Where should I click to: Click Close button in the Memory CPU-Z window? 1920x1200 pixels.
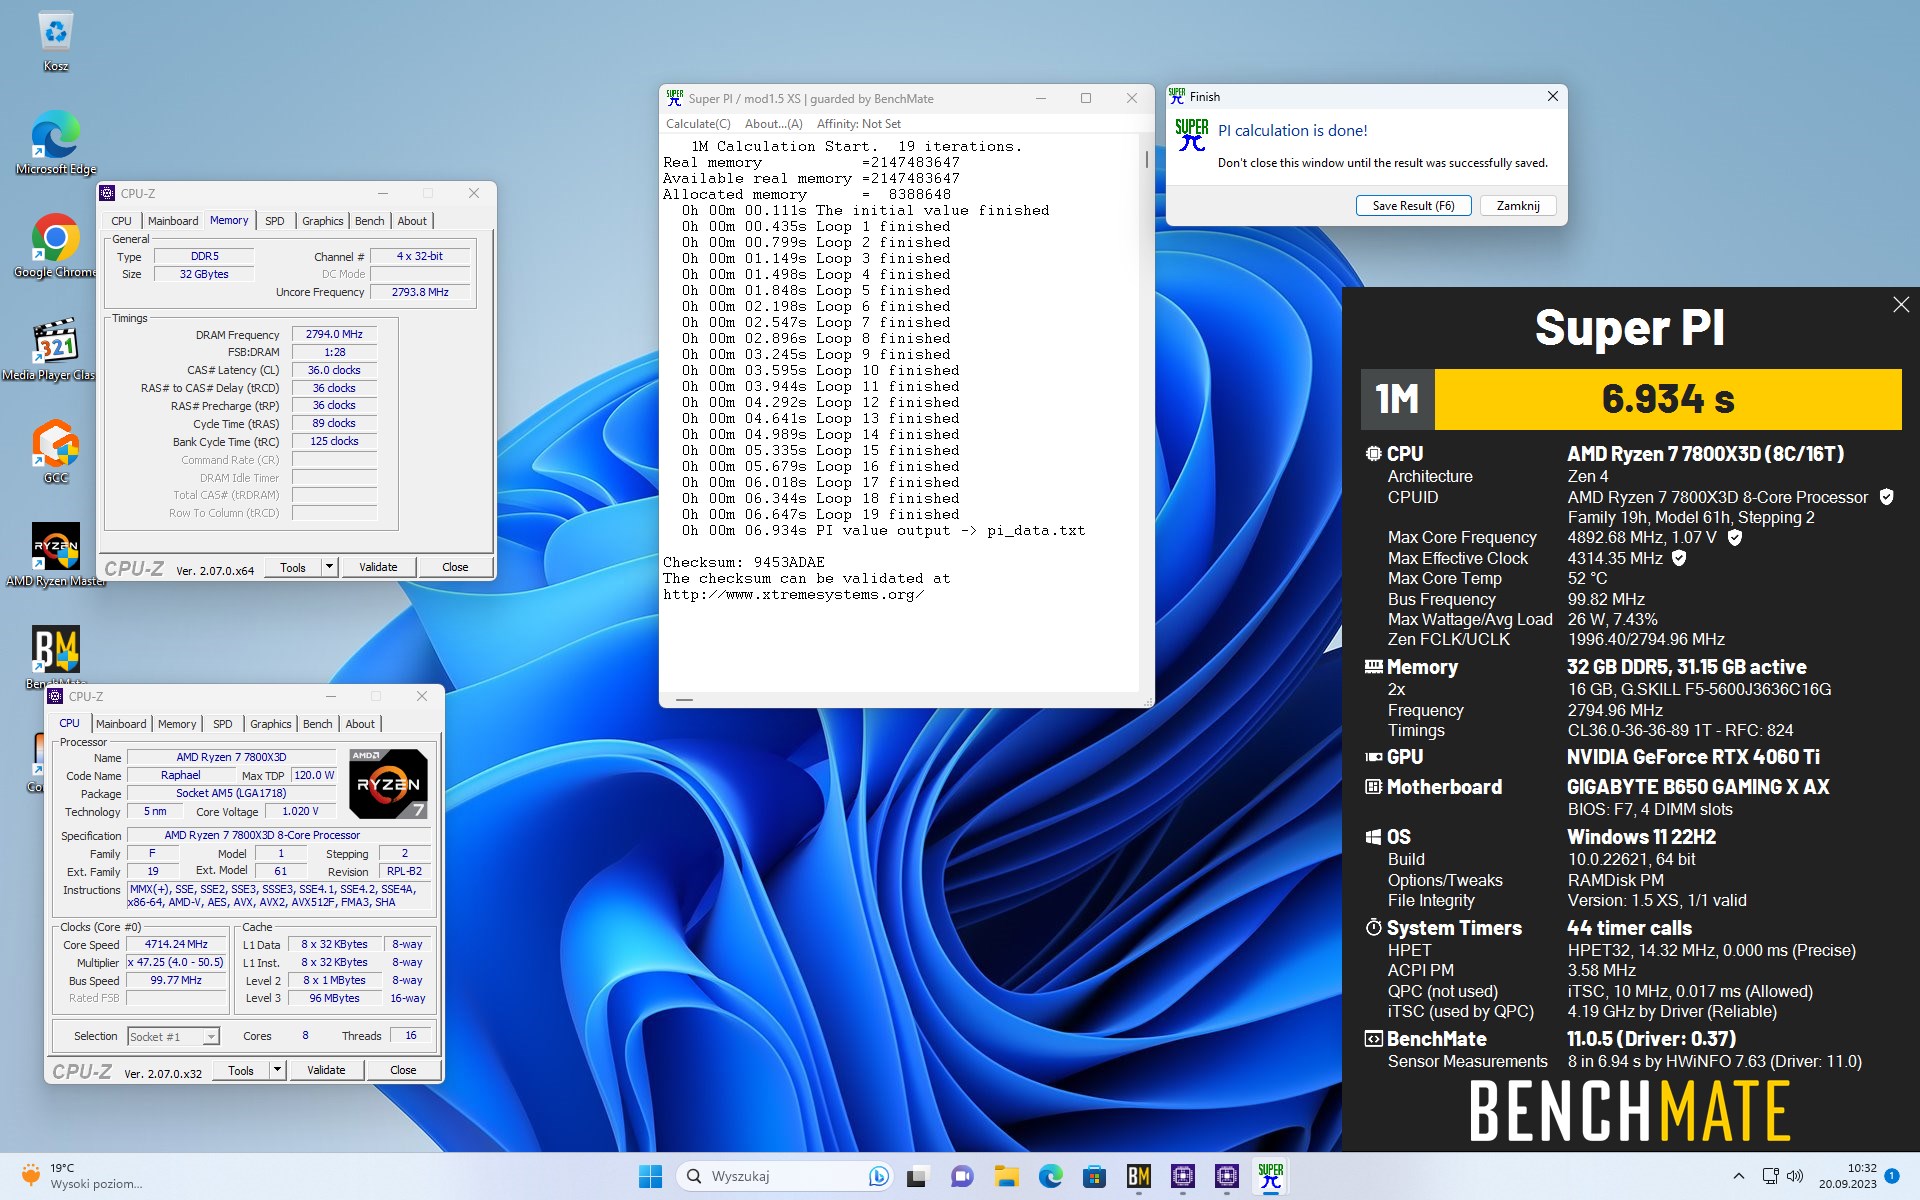tap(455, 567)
